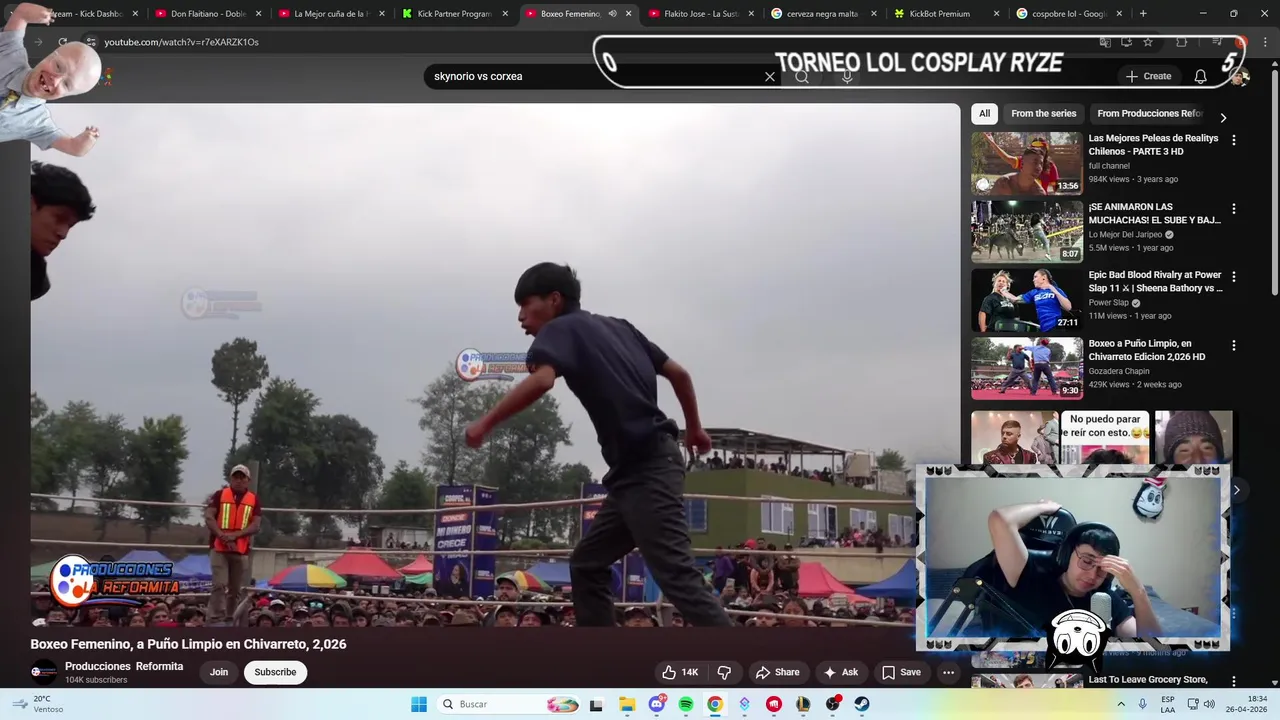Show hidden system tray icons

[x=1119, y=704]
